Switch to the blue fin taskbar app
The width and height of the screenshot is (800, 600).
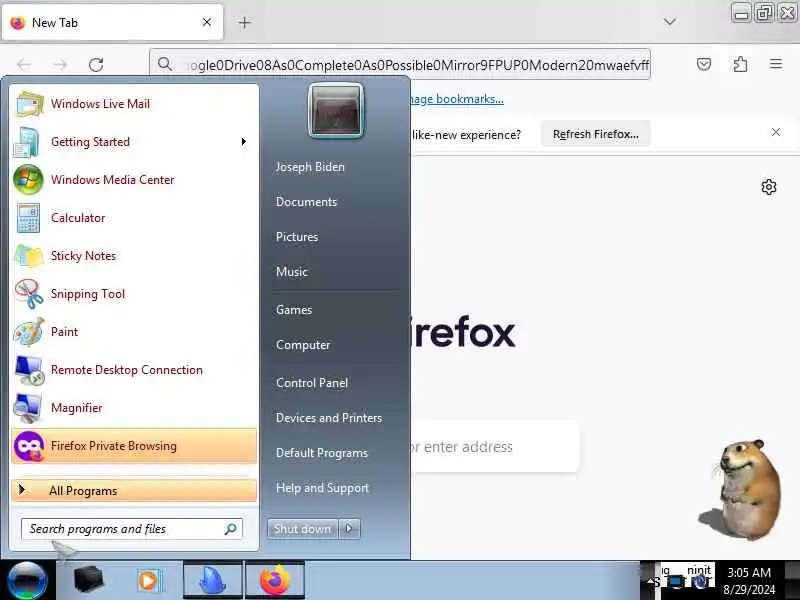(212, 580)
